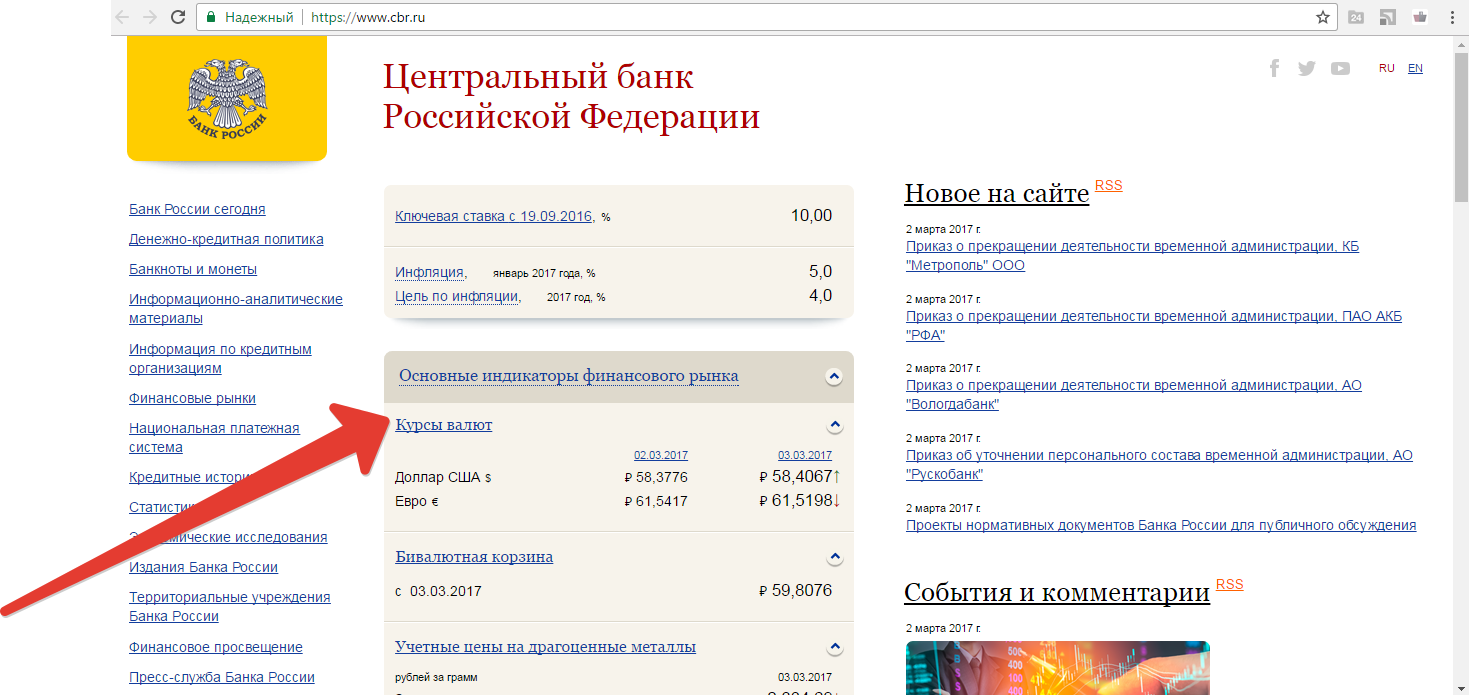Click 'Ключевая ставка с 19.09.2016' link
Viewport: 1469px width, 695px height.
point(495,216)
